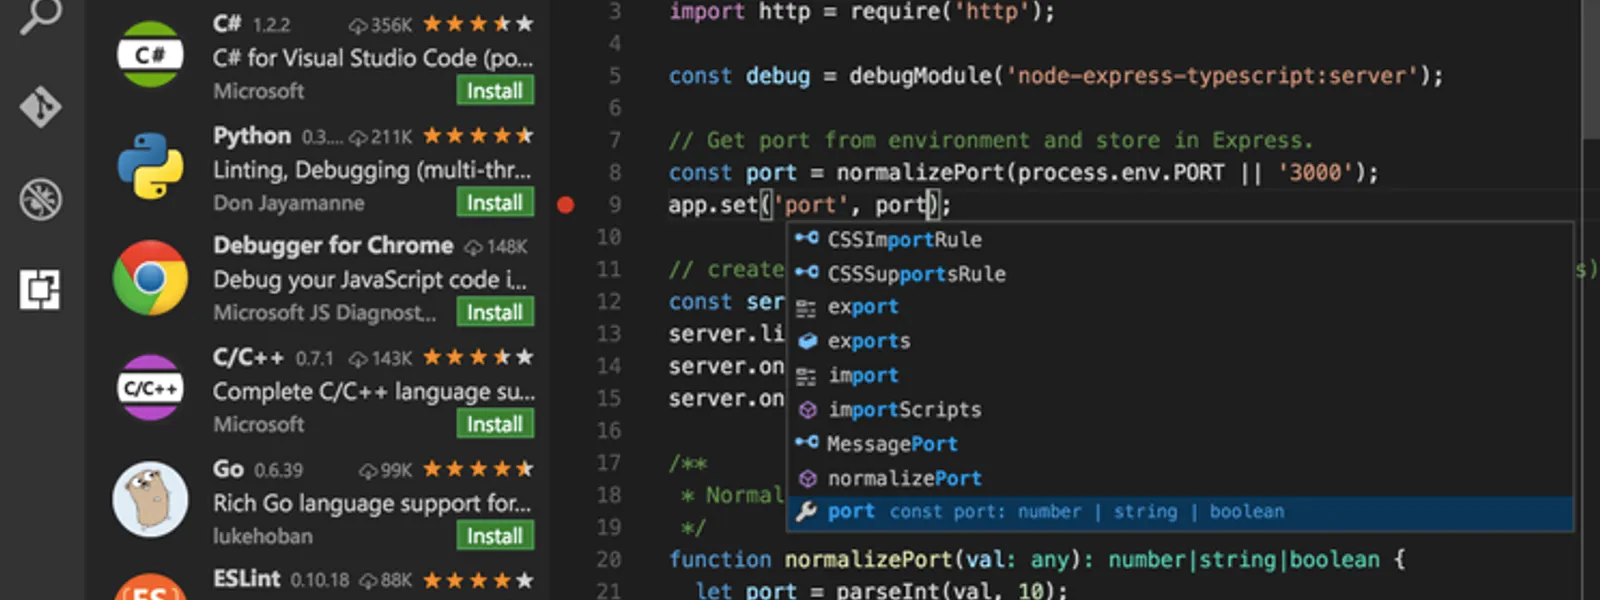This screenshot has height=600, width=1600.
Task: Click the C/C++ extension title
Action: [248, 357]
